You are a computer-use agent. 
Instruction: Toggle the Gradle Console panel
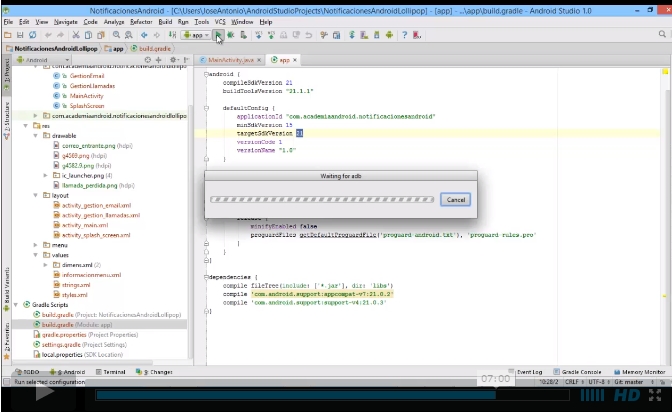point(577,372)
